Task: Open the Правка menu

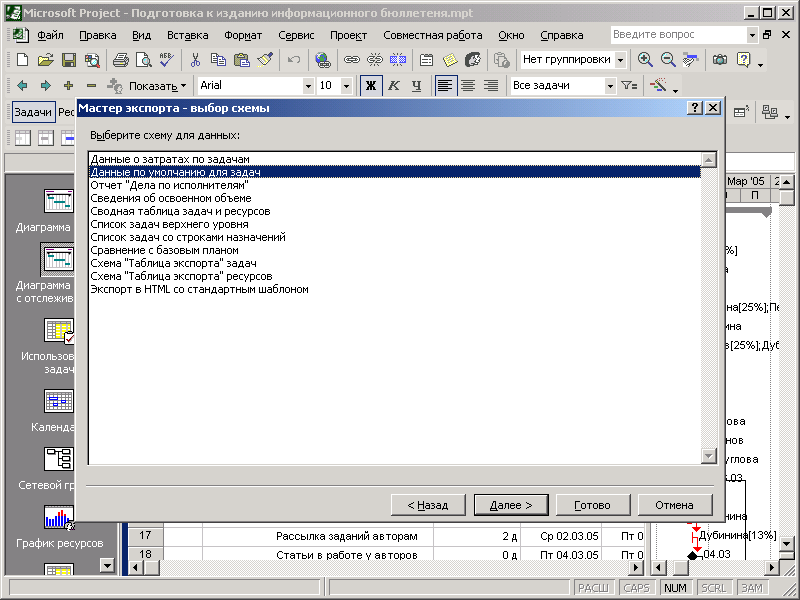Action: point(97,35)
